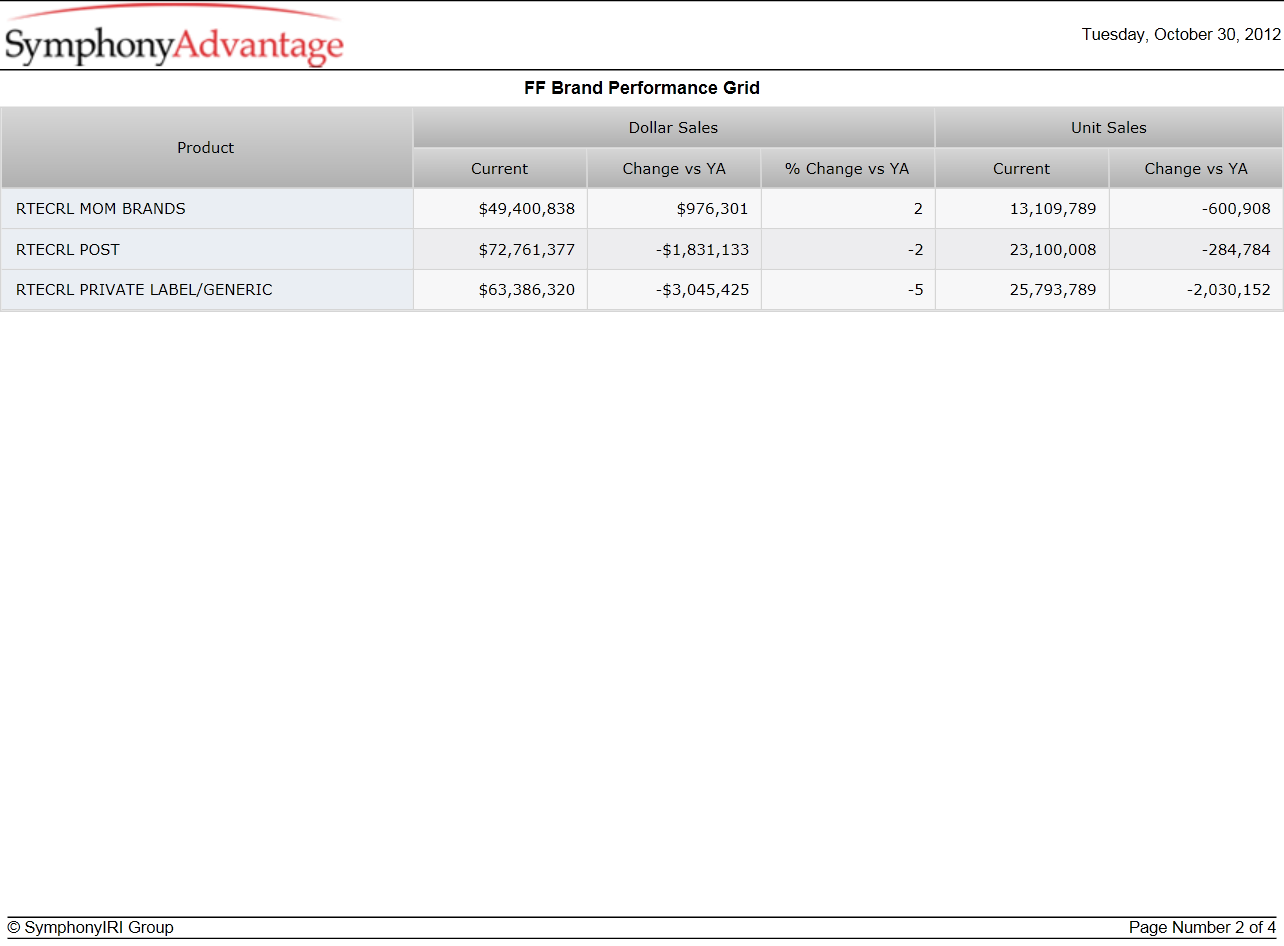Click the © SymphonyIRI Group footer text

(x=90, y=928)
